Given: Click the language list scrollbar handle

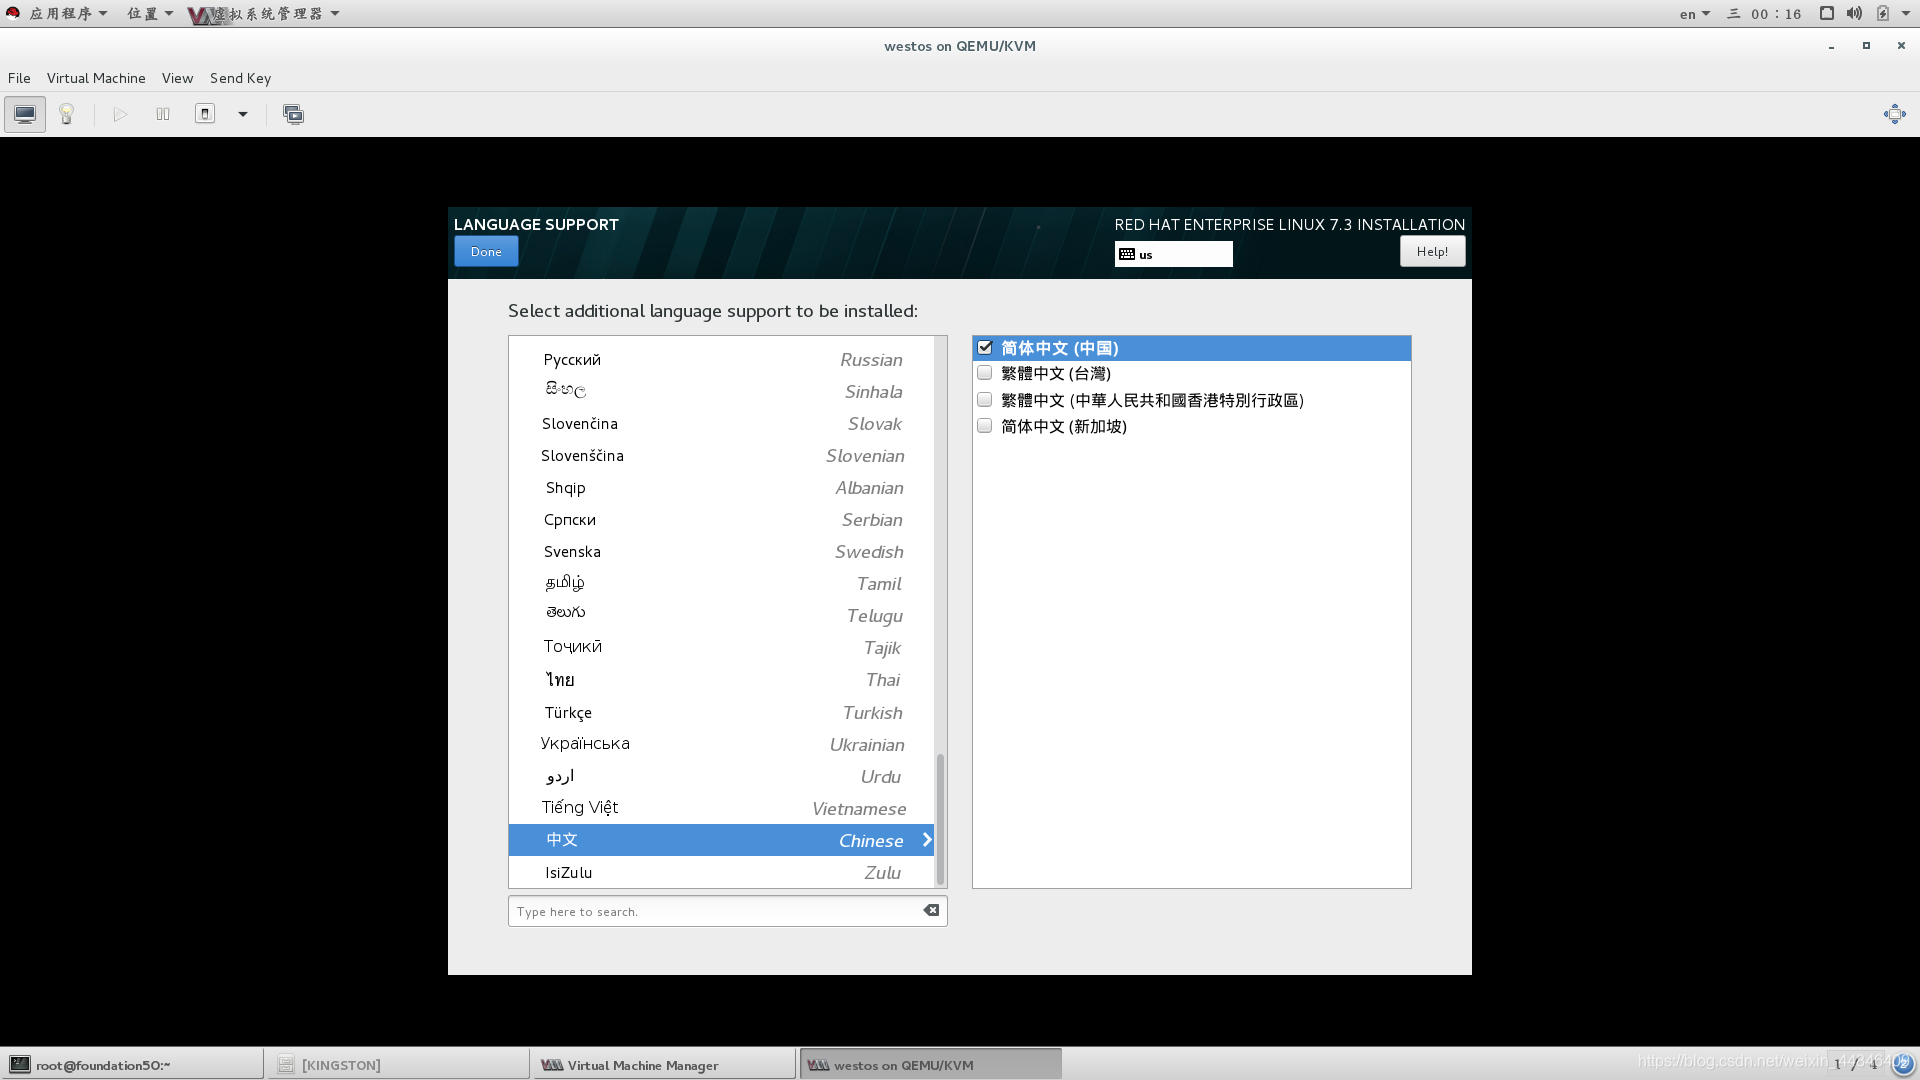Looking at the screenshot, I should 940,819.
